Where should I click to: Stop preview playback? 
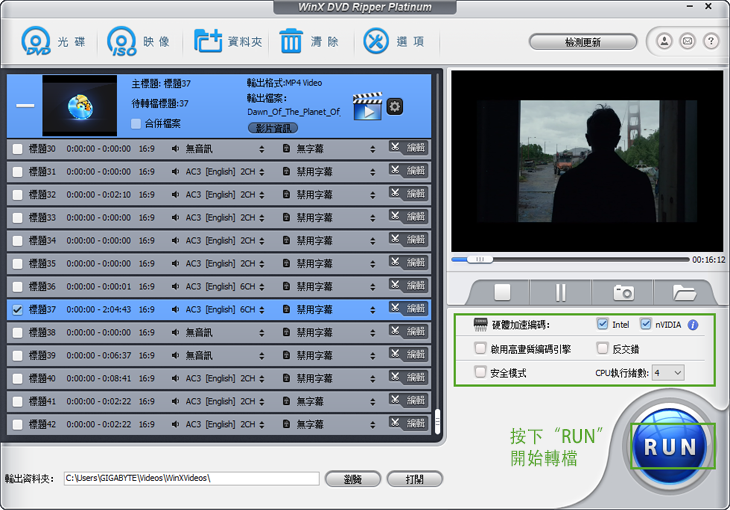(x=503, y=292)
